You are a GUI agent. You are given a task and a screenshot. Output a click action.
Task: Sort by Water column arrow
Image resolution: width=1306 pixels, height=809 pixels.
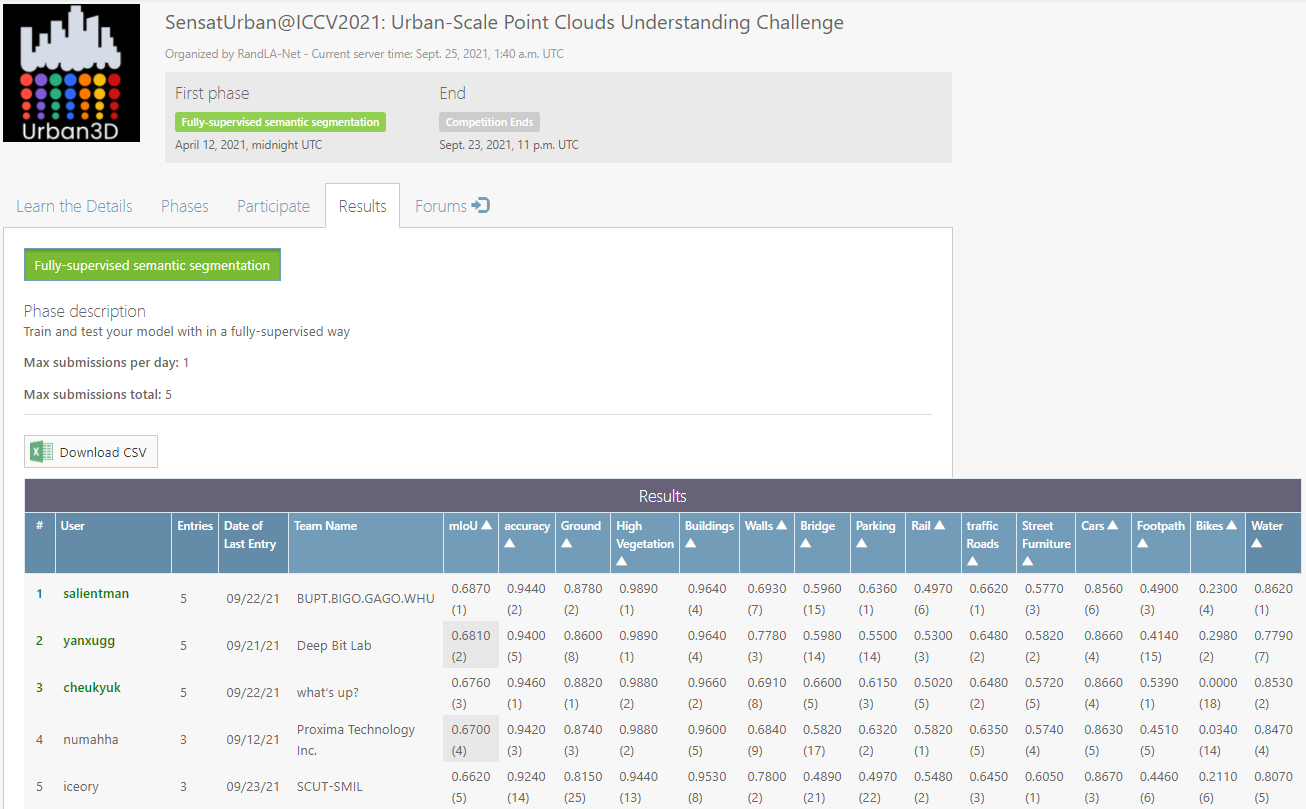[1257, 544]
